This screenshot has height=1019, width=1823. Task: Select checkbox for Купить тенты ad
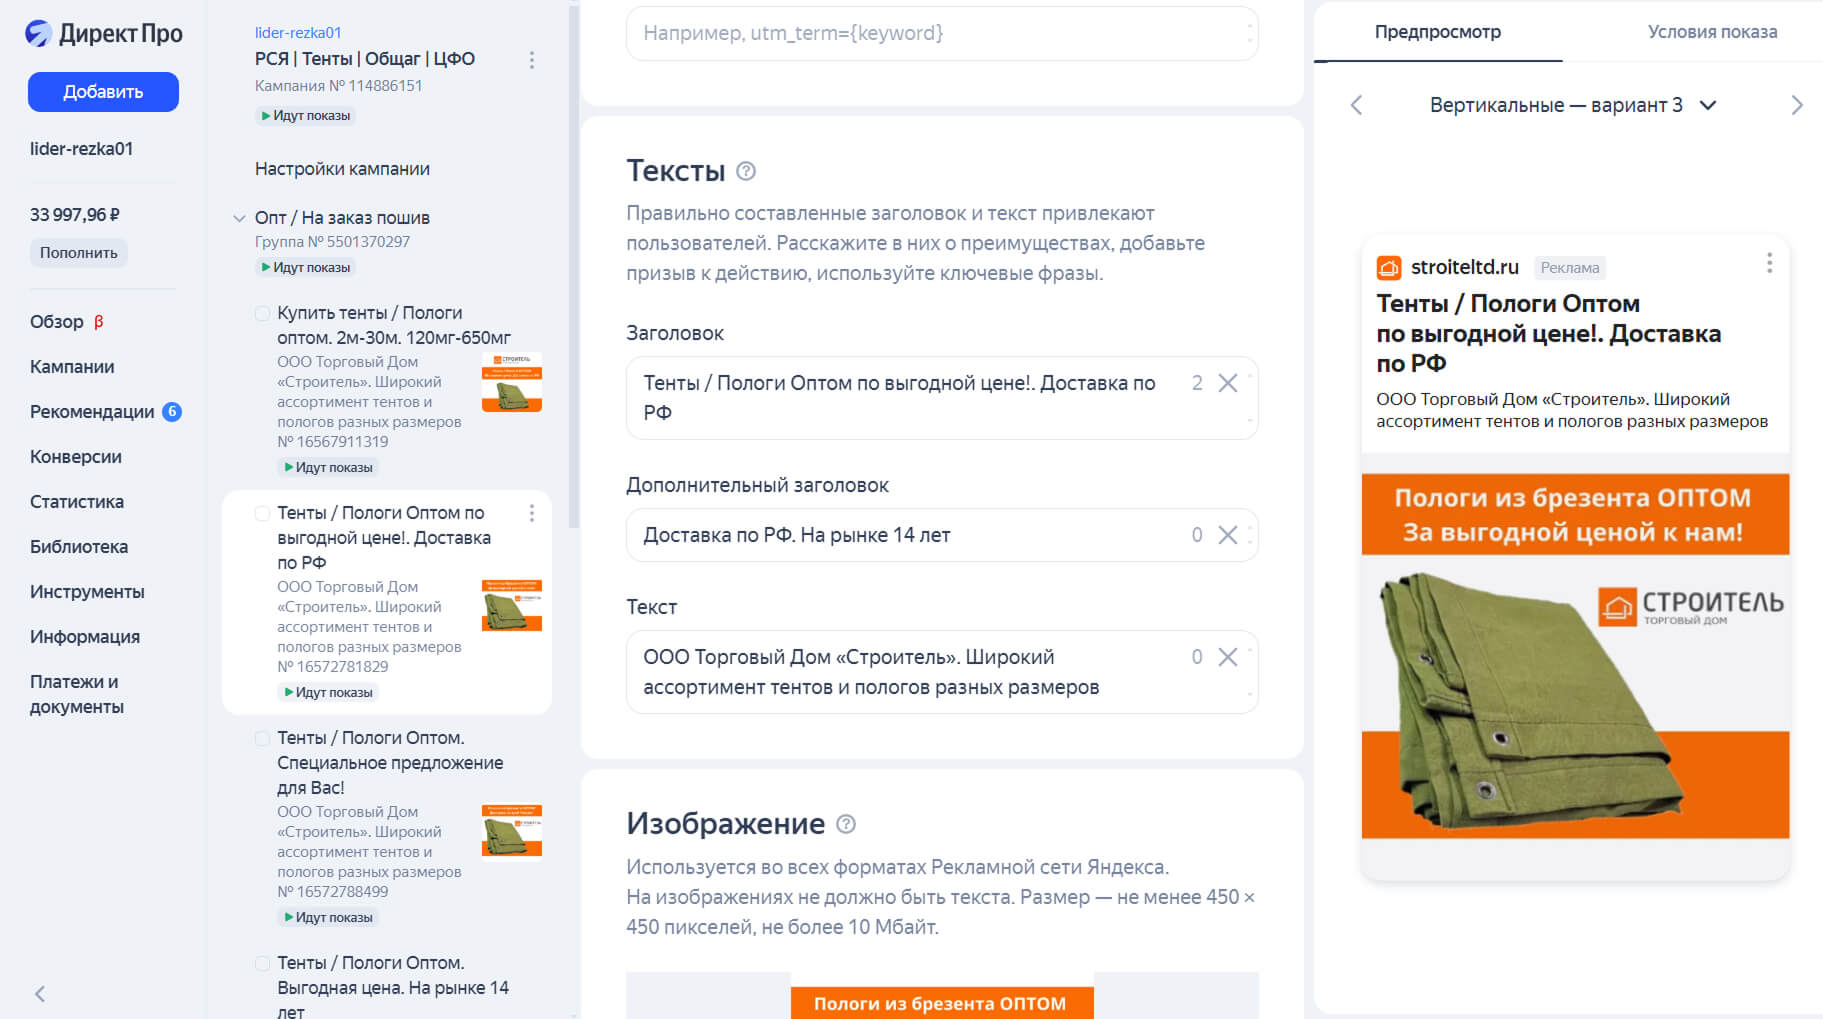tap(262, 313)
